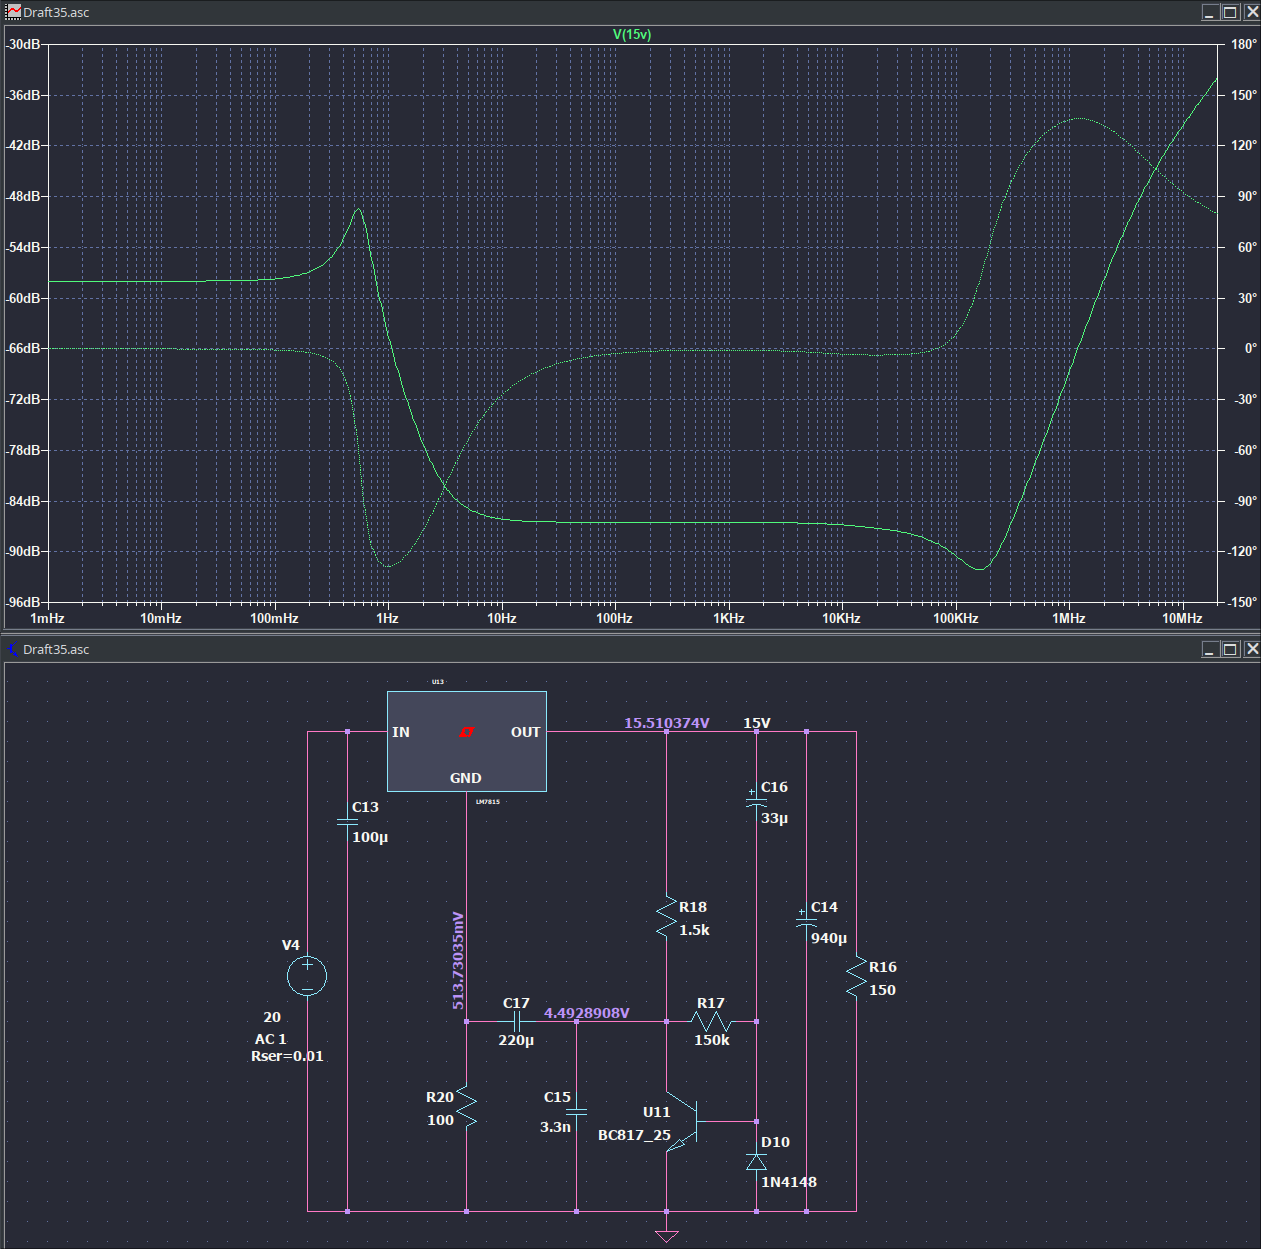
Task: Click the 150 value of R16
Action: click(882, 990)
